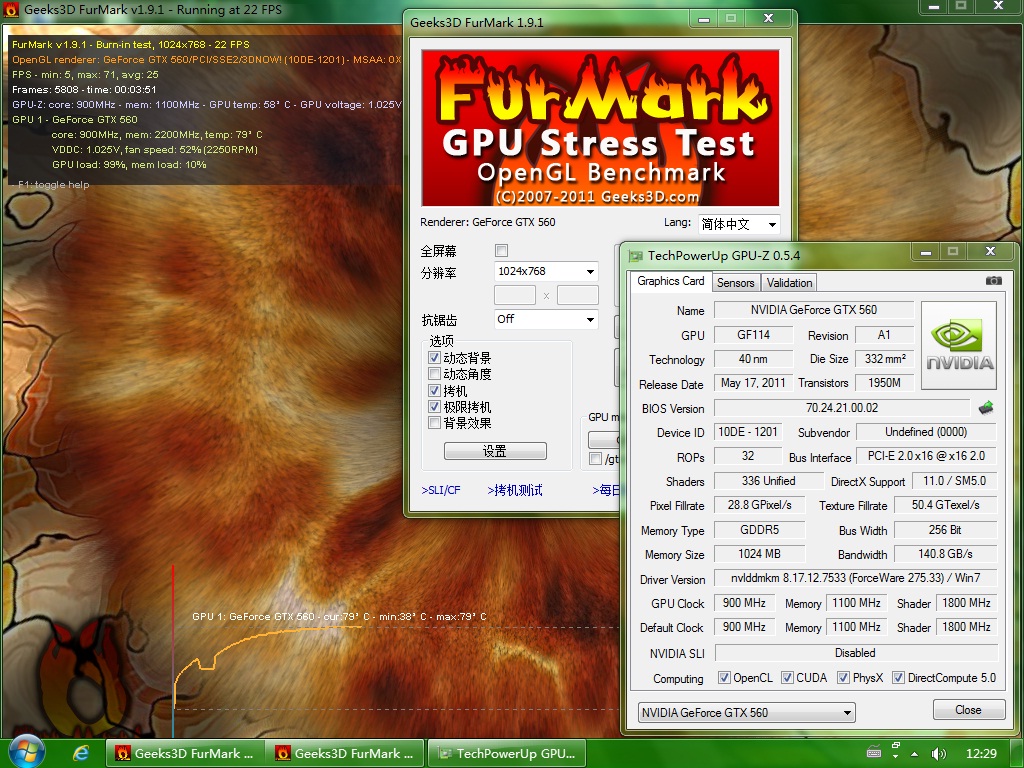The image size is (1024, 768).
Task: Expand the 抗锯齿 anti-aliasing dropdown
Action: 546,319
